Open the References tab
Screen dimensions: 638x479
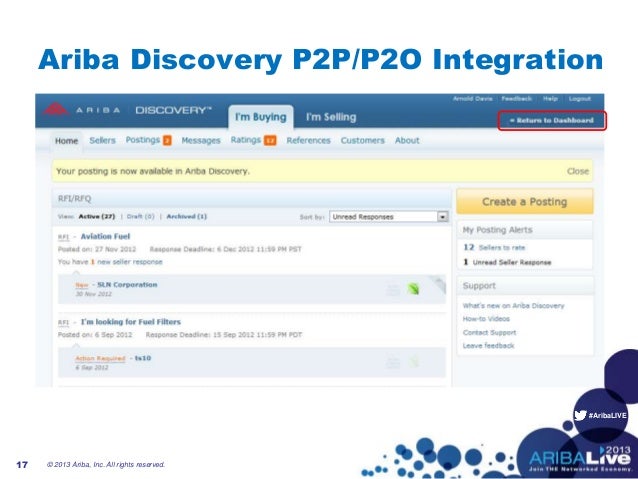pyautogui.click(x=308, y=140)
